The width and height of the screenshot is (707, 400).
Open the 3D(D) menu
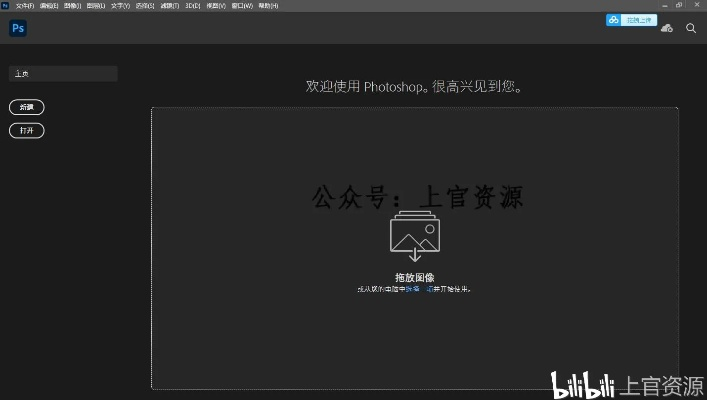[192, 6]
